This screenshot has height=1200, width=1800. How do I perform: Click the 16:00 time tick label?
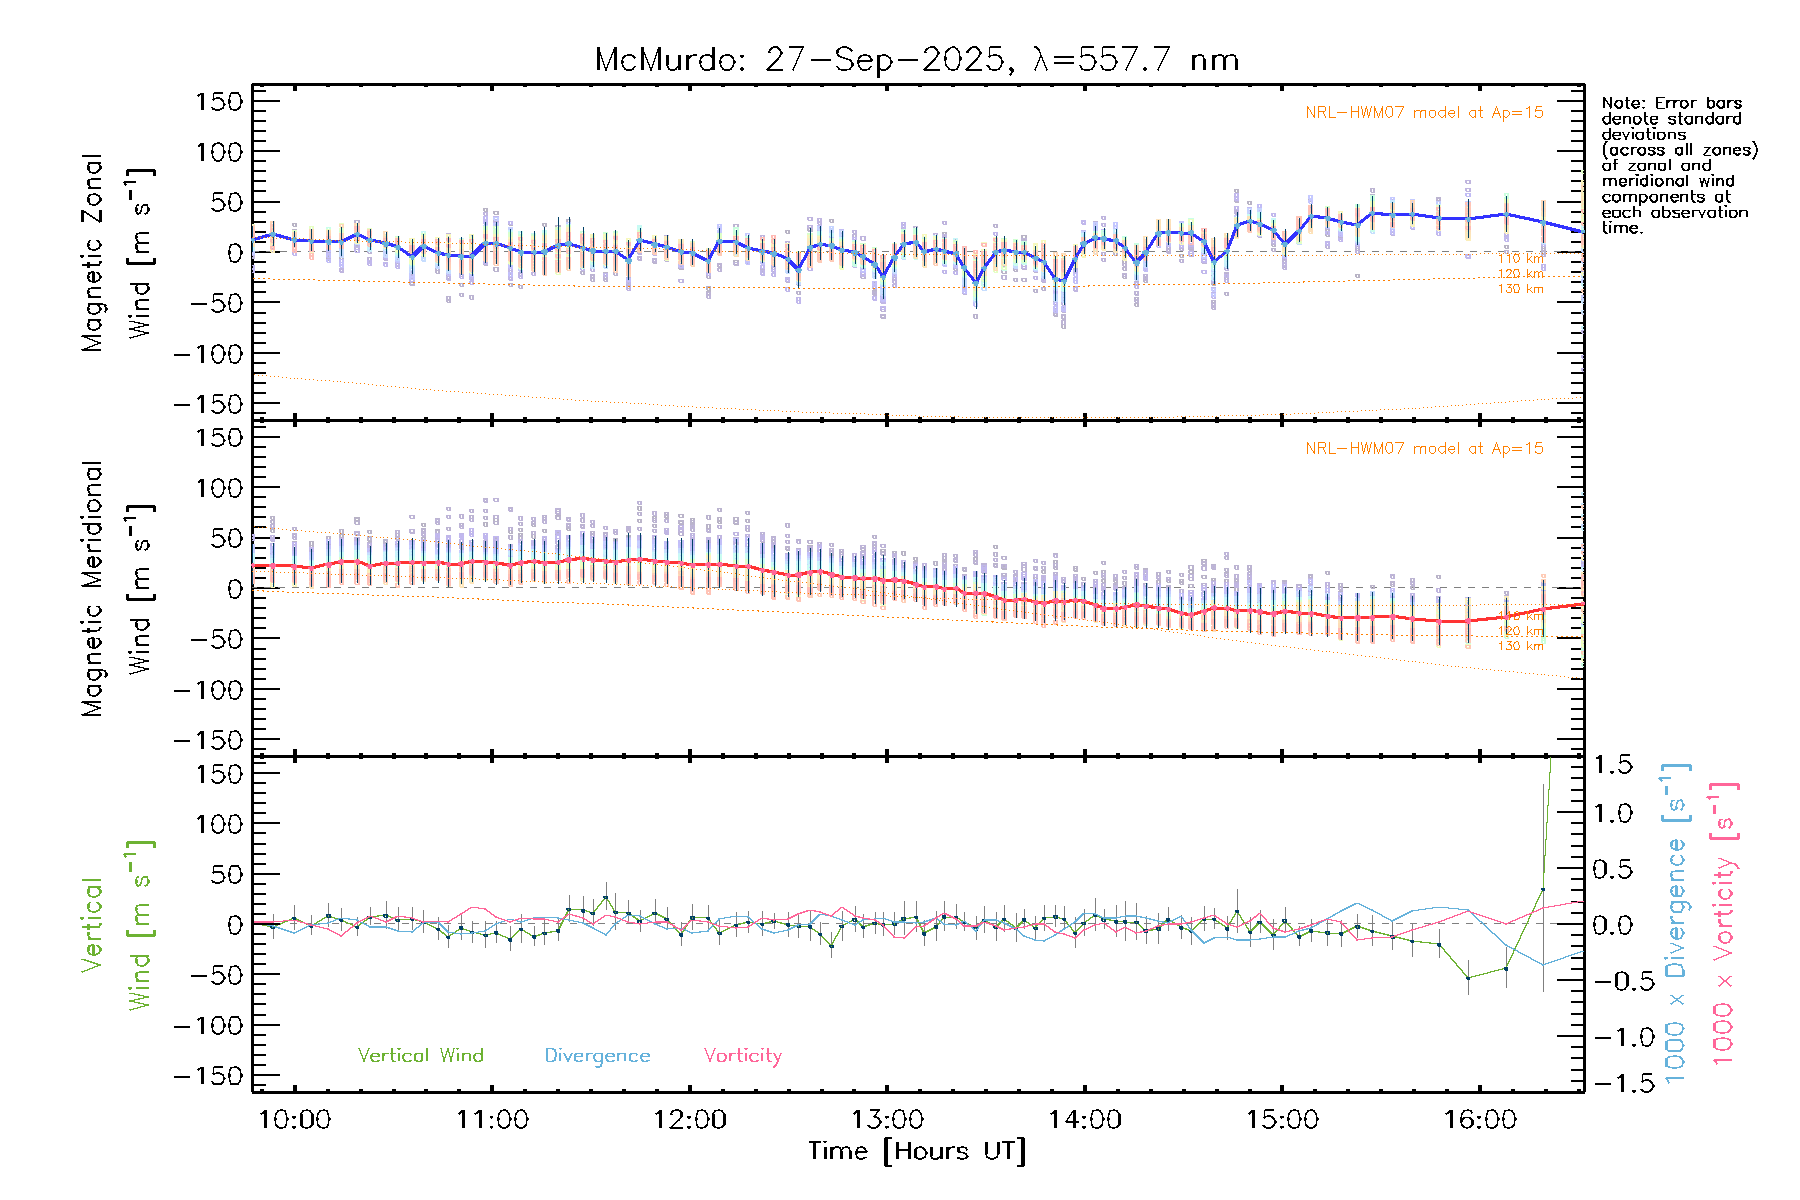pos(1480,1119)
